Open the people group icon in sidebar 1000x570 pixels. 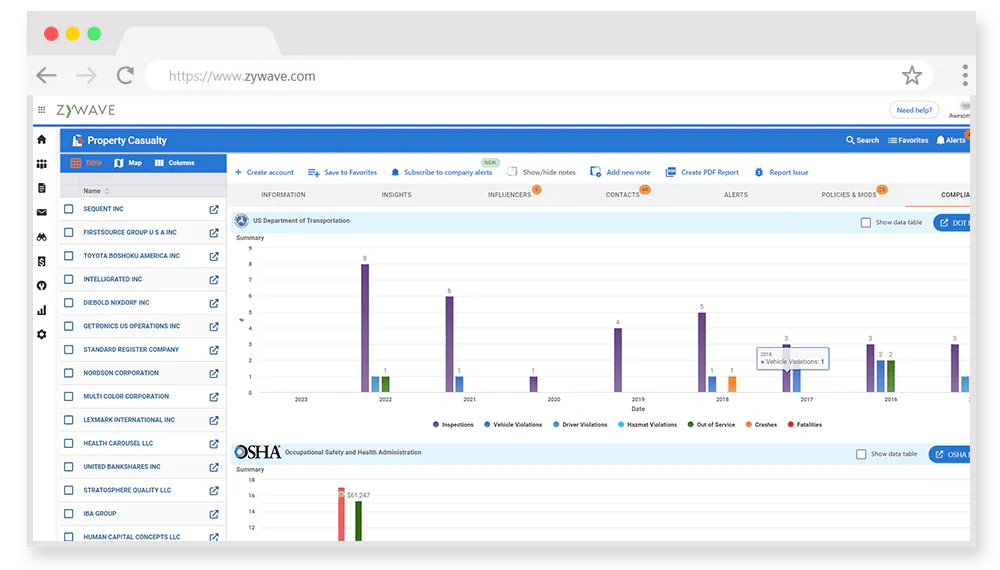(x=41, y=164)
